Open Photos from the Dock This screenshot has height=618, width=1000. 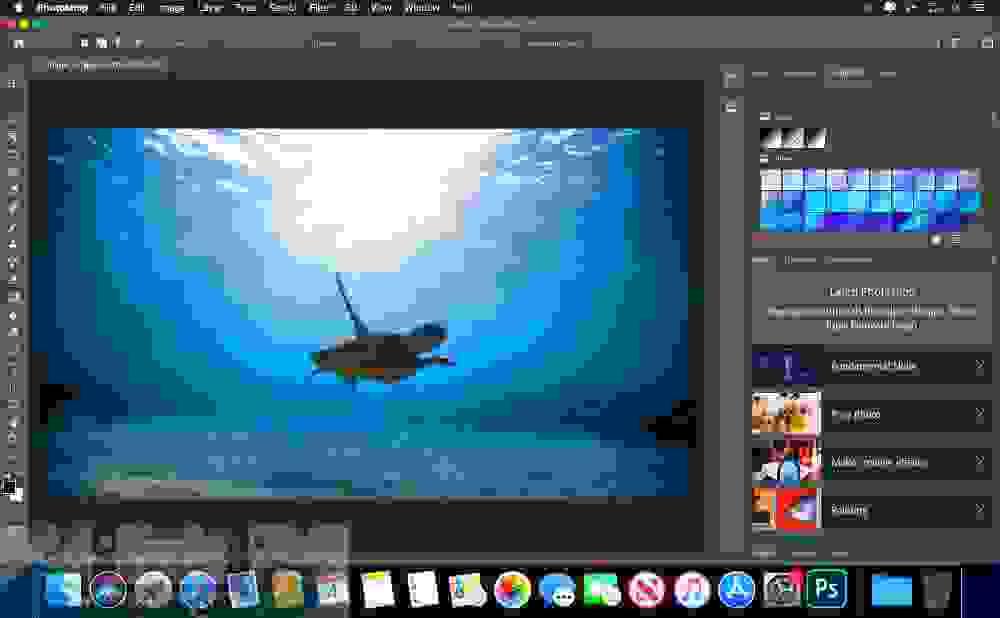point(511,589)
